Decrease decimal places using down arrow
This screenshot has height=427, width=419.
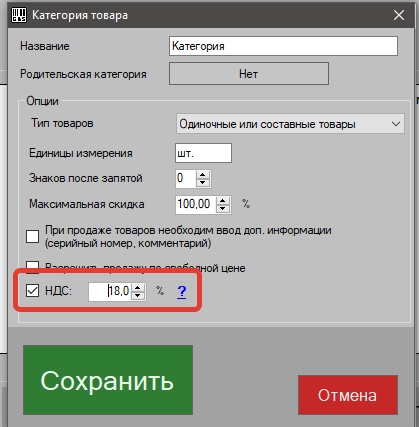[203, 183]
